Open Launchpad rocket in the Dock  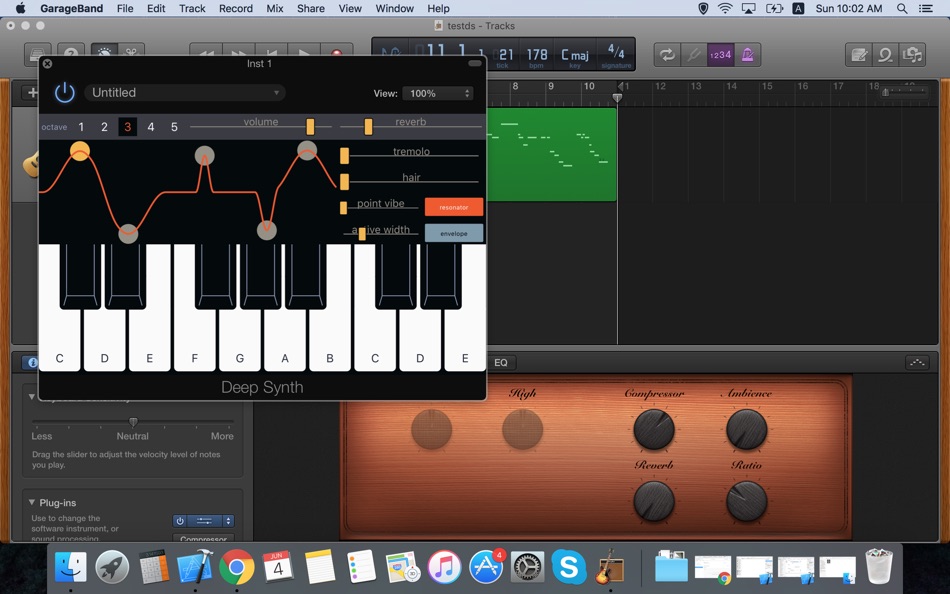pyautogui.click(x=112, y=567)
